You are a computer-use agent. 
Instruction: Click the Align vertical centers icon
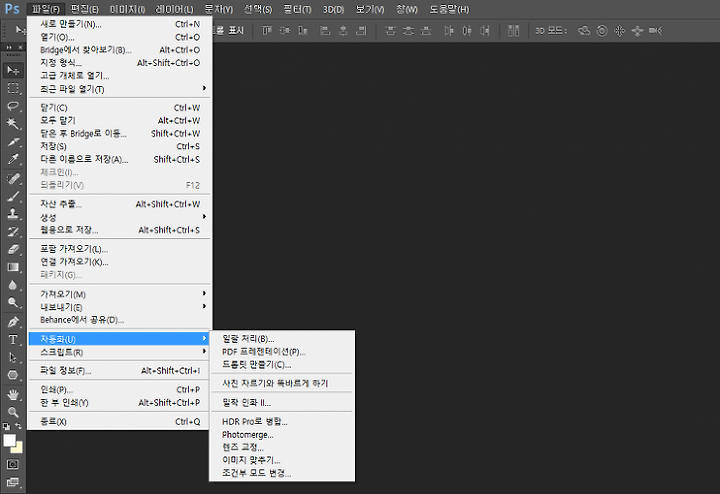tap(285, 31)
